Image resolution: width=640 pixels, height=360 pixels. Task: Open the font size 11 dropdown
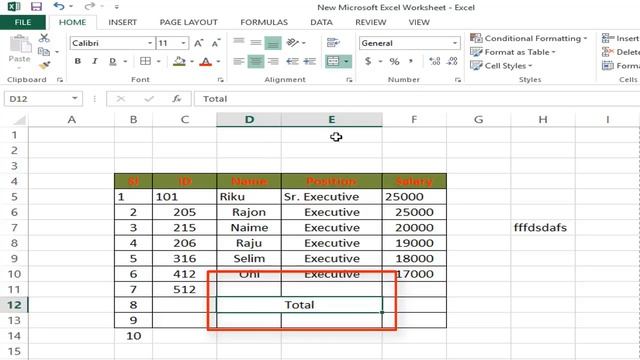[184, 43]
